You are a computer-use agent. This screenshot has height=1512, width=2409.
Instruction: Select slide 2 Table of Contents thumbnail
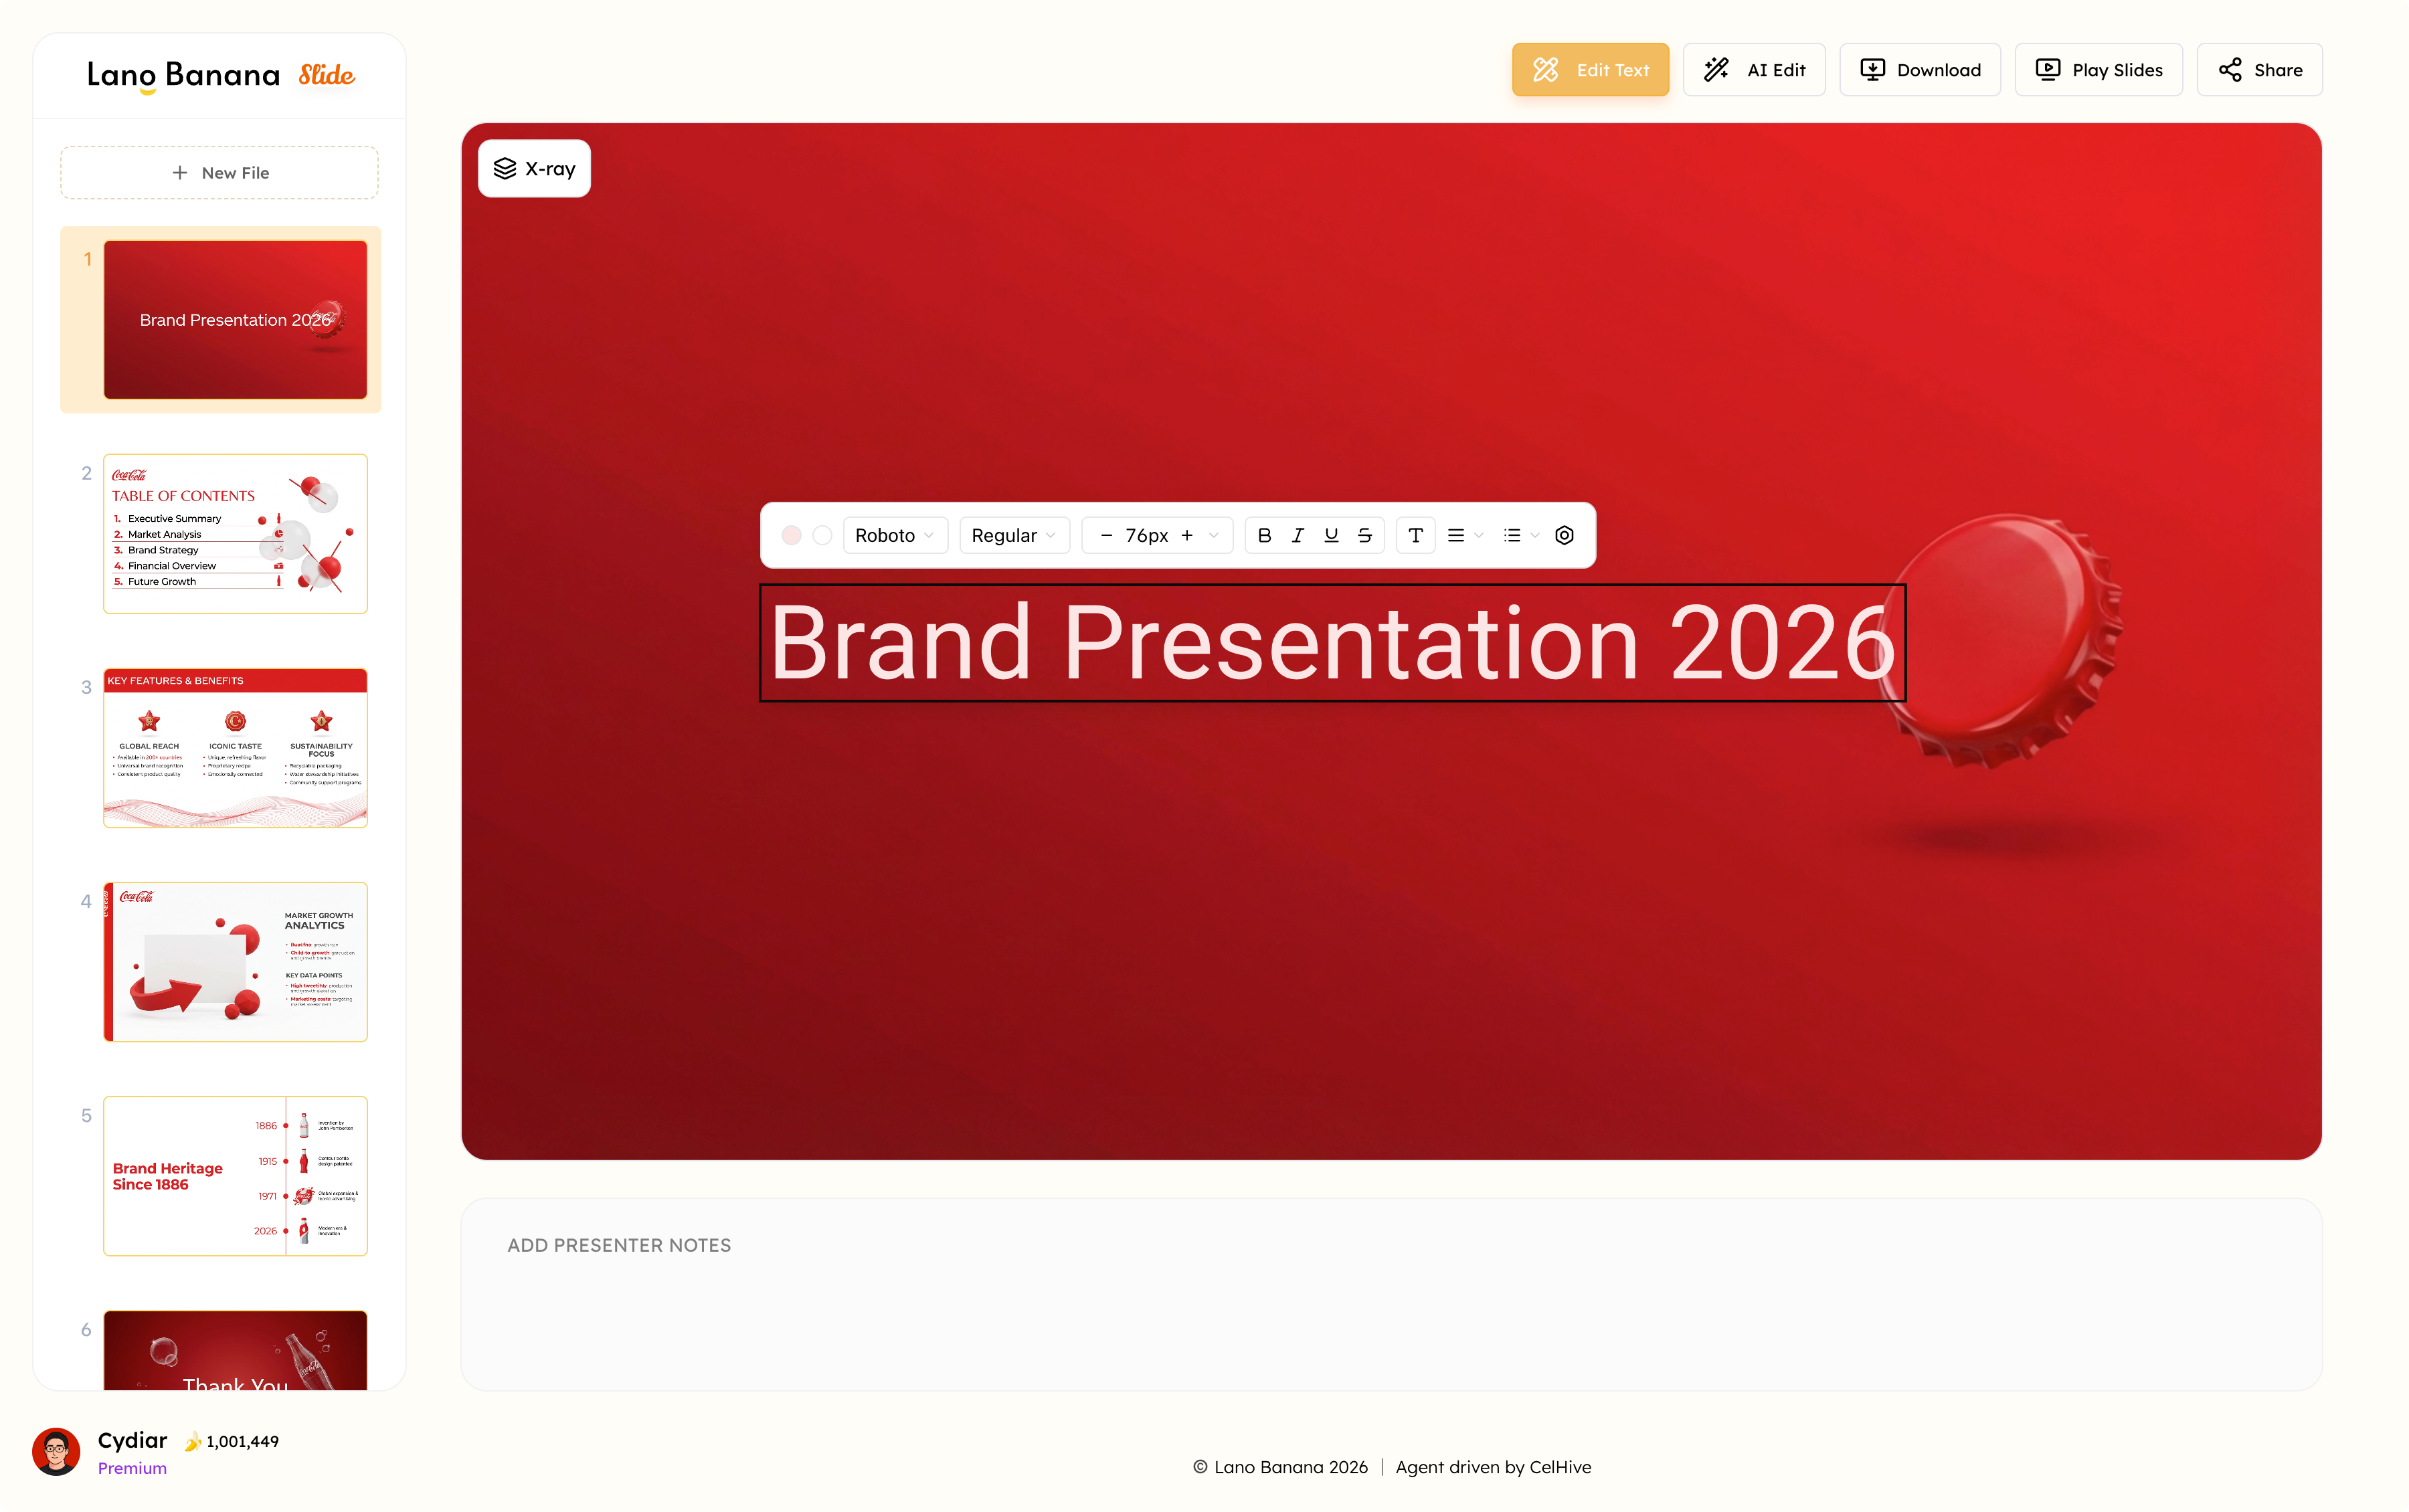coord(235,533)
